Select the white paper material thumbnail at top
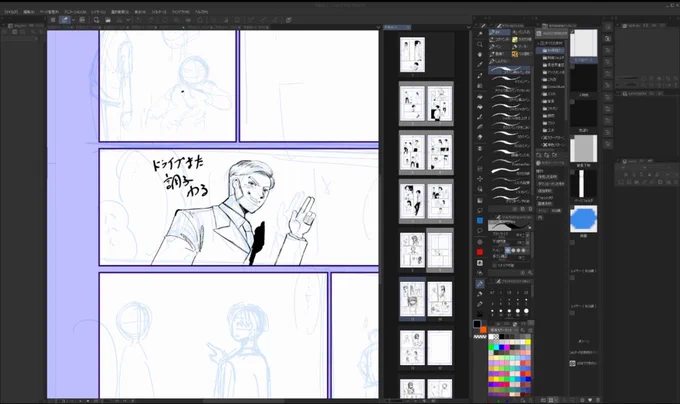This screenshot has height=404, width=680. tap(583, 43)
